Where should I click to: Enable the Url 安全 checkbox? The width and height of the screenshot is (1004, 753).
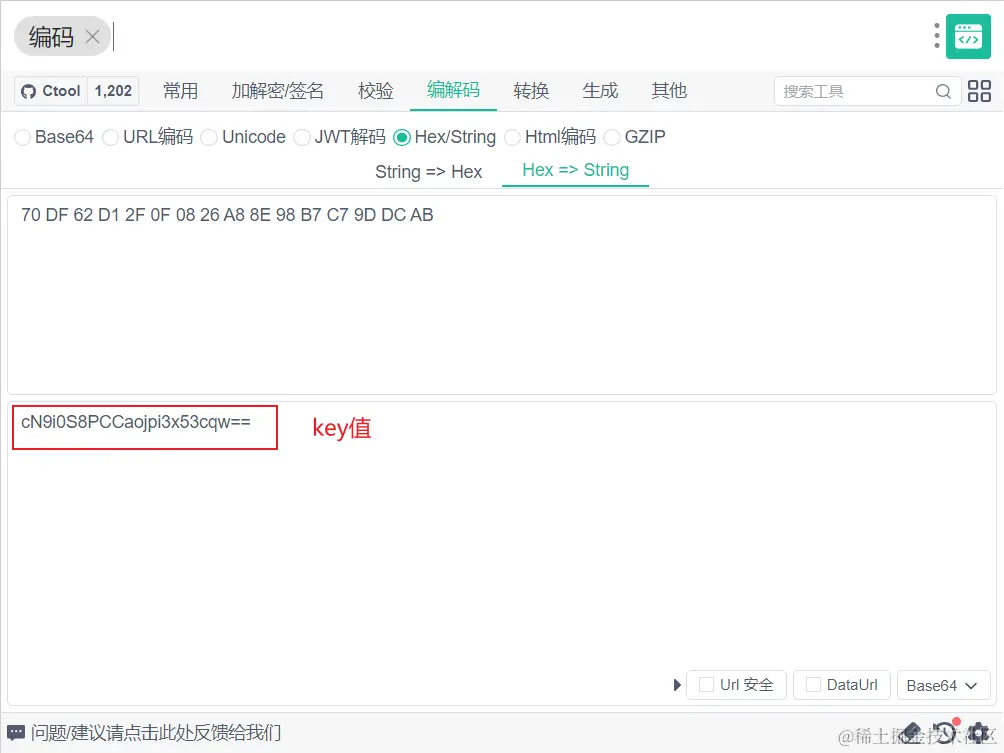(x=706, y=684)
